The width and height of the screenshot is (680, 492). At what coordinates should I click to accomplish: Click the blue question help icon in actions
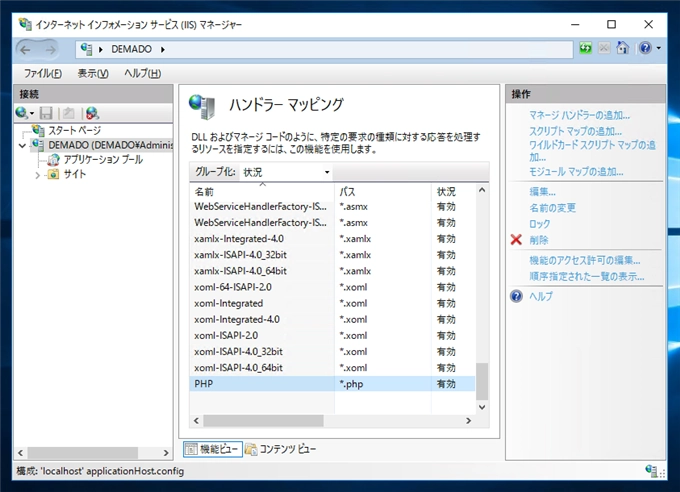[x=516, y=296]
